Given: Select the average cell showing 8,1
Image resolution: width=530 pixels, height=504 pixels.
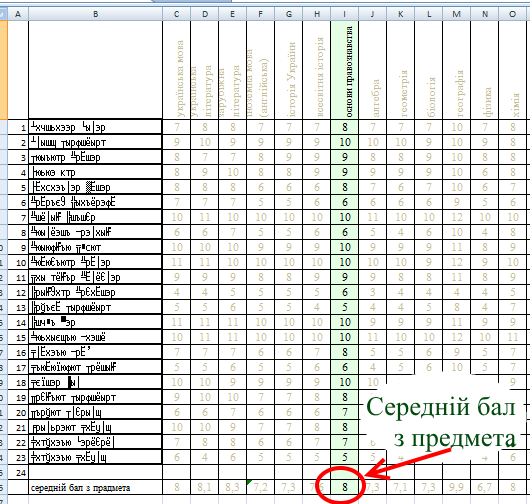Looking at the screenshot, I should coord(205,487).
